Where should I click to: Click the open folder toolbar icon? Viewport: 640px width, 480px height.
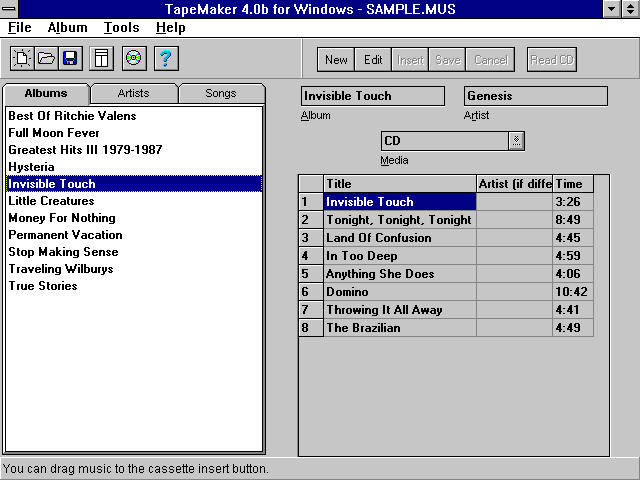tap(46, 59)
